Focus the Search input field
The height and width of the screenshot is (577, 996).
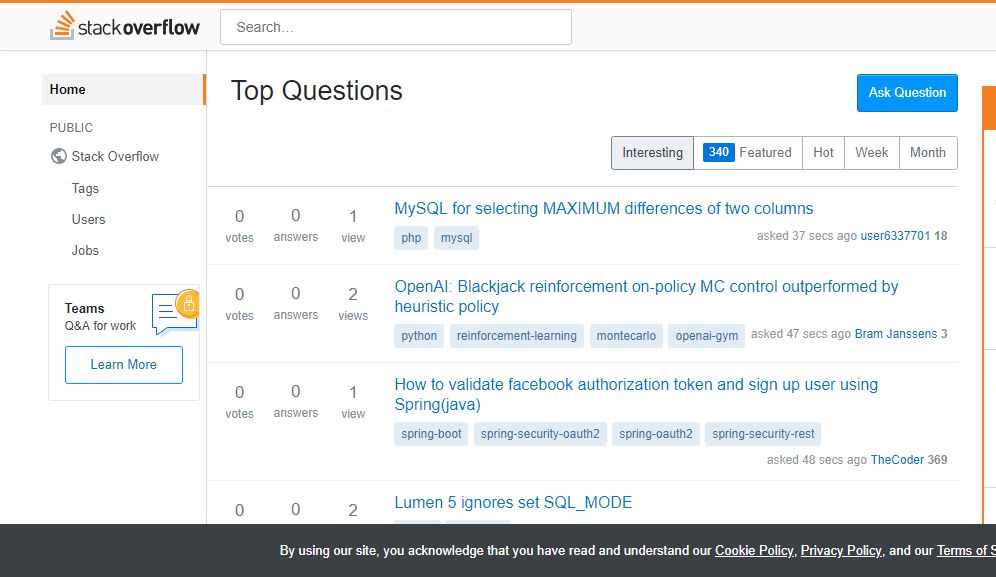(x=396, y=27)
